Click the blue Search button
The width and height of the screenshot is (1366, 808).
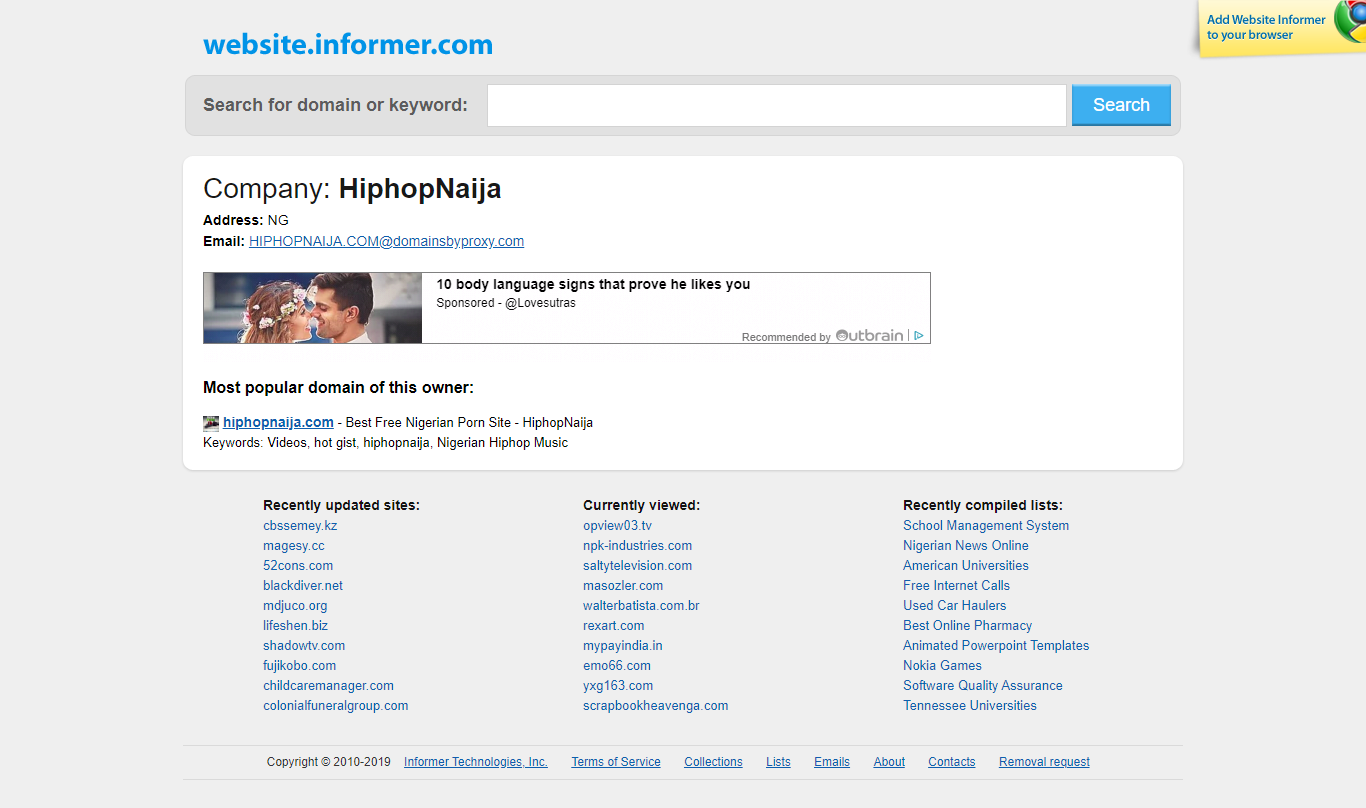[1121, 105]
